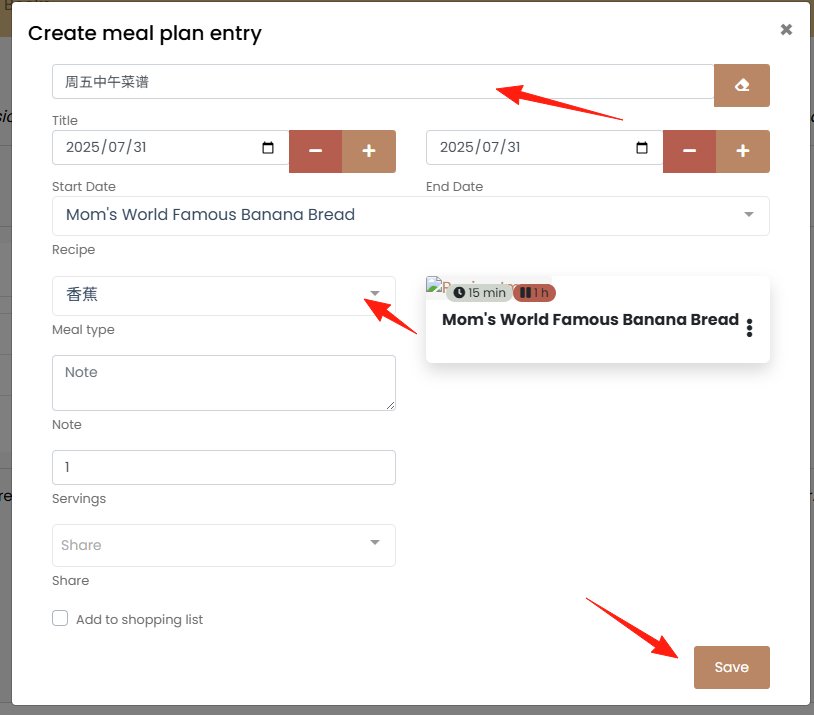The height and width of the screenshot is (715, 814).
Task: Decrease End Date with minus button
Action: (689, 151)
